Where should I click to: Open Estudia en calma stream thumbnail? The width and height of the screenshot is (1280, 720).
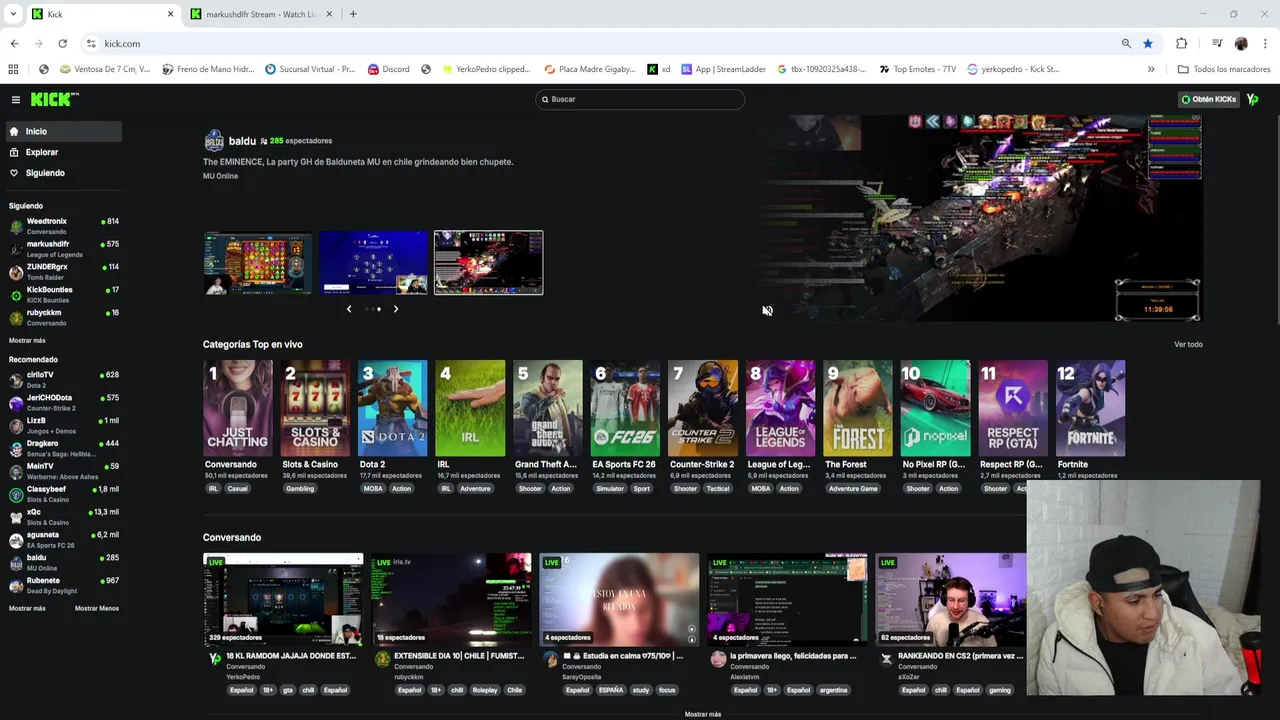[619, 599]
